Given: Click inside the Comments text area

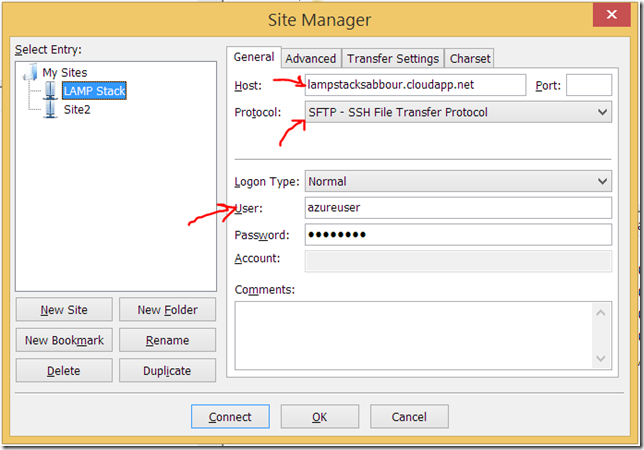Looking at the screenshot, I should click(414, 335).
